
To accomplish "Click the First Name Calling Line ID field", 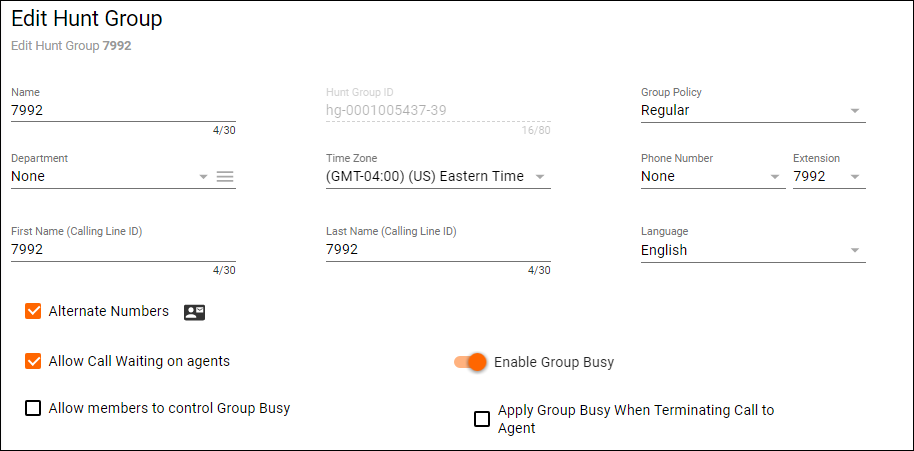I will [x=122, y=251].
